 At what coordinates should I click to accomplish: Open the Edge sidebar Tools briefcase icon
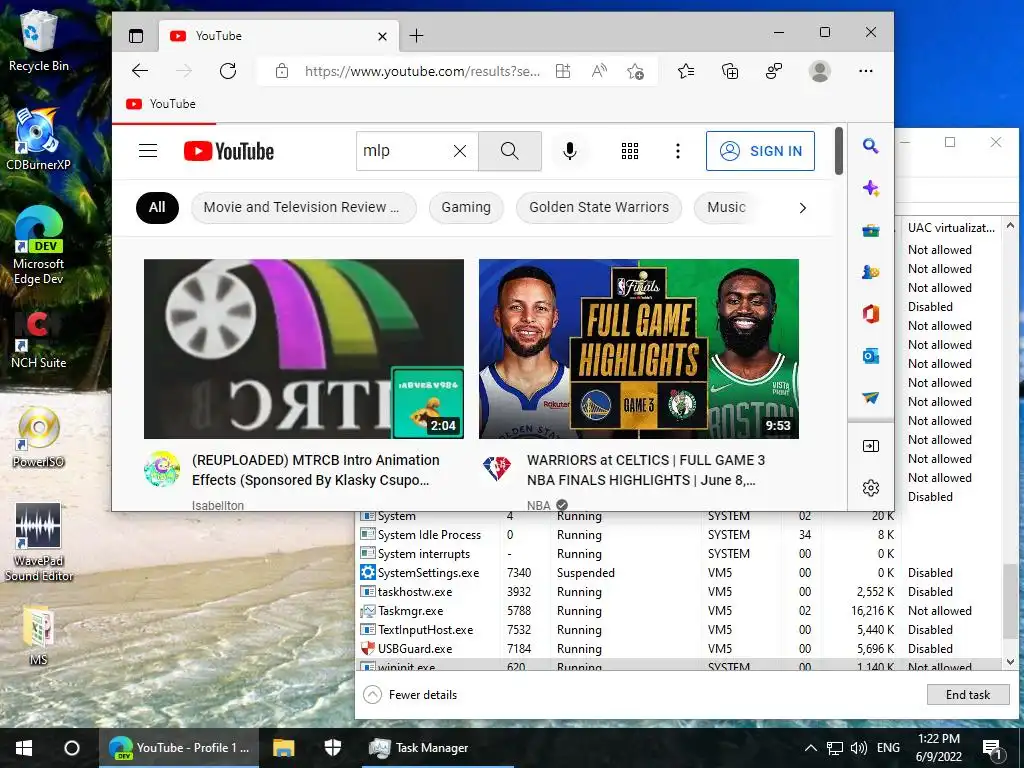click(x=871, y=230)
